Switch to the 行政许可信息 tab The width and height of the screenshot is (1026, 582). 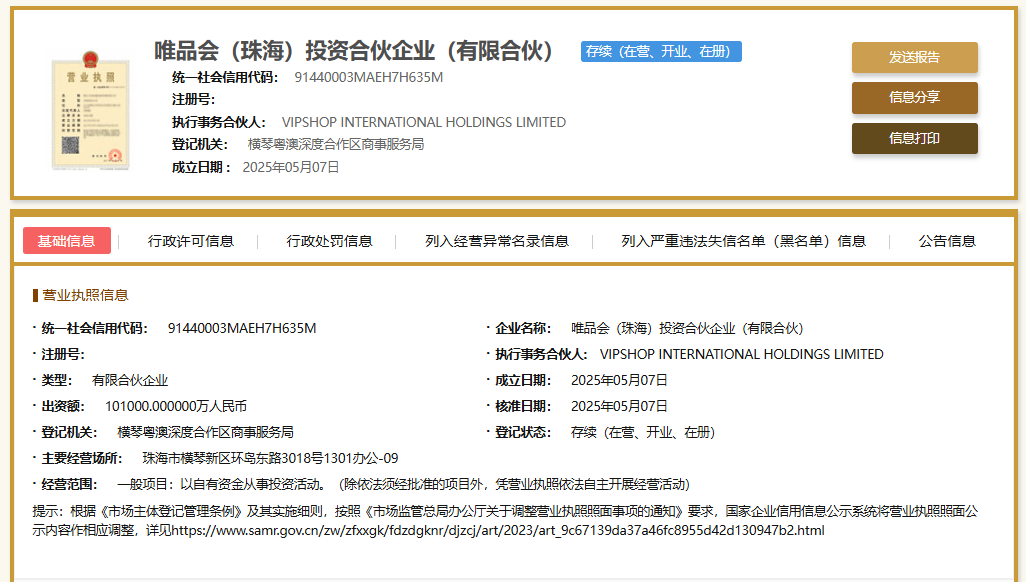pyautogui.click(x=190, y=242)
